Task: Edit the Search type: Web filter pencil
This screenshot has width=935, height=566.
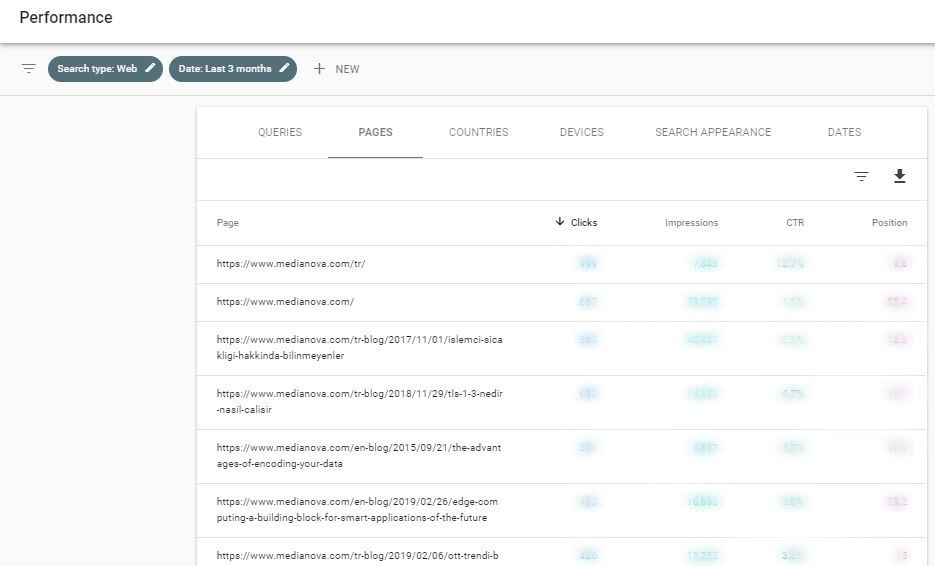Action: pos(150,68)
